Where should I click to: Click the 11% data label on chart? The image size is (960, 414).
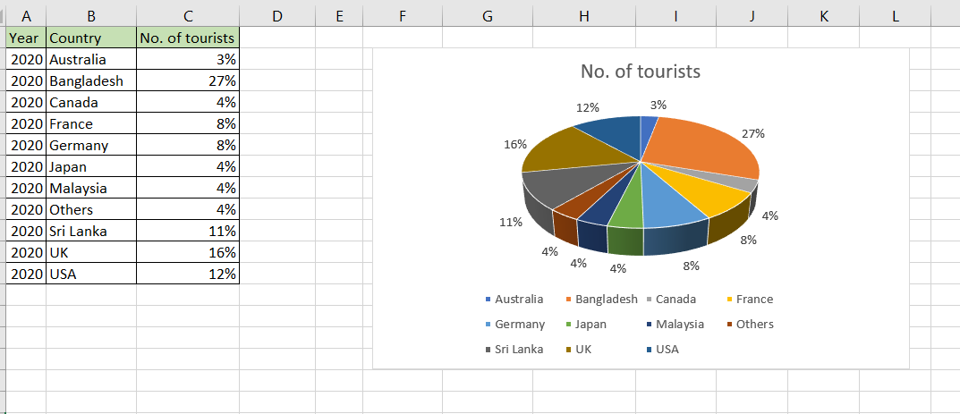click(511, 222)
